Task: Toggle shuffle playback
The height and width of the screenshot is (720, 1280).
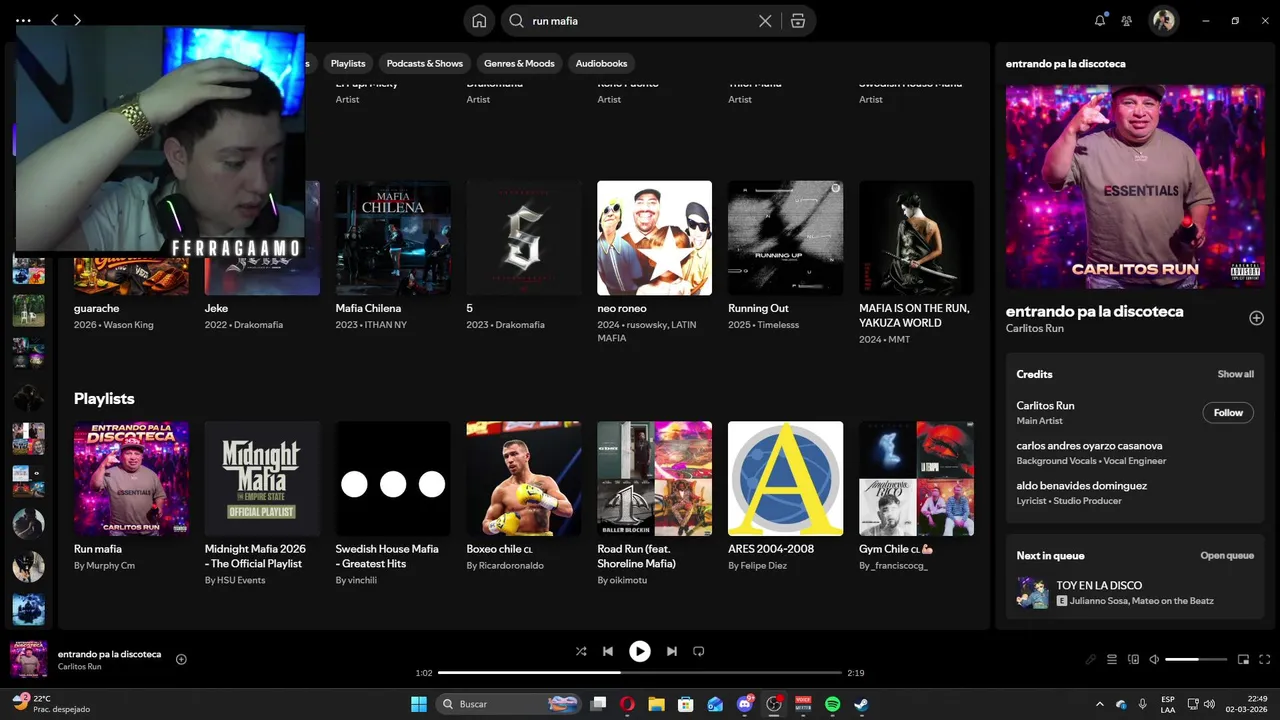Action: [x=581, y=651]
